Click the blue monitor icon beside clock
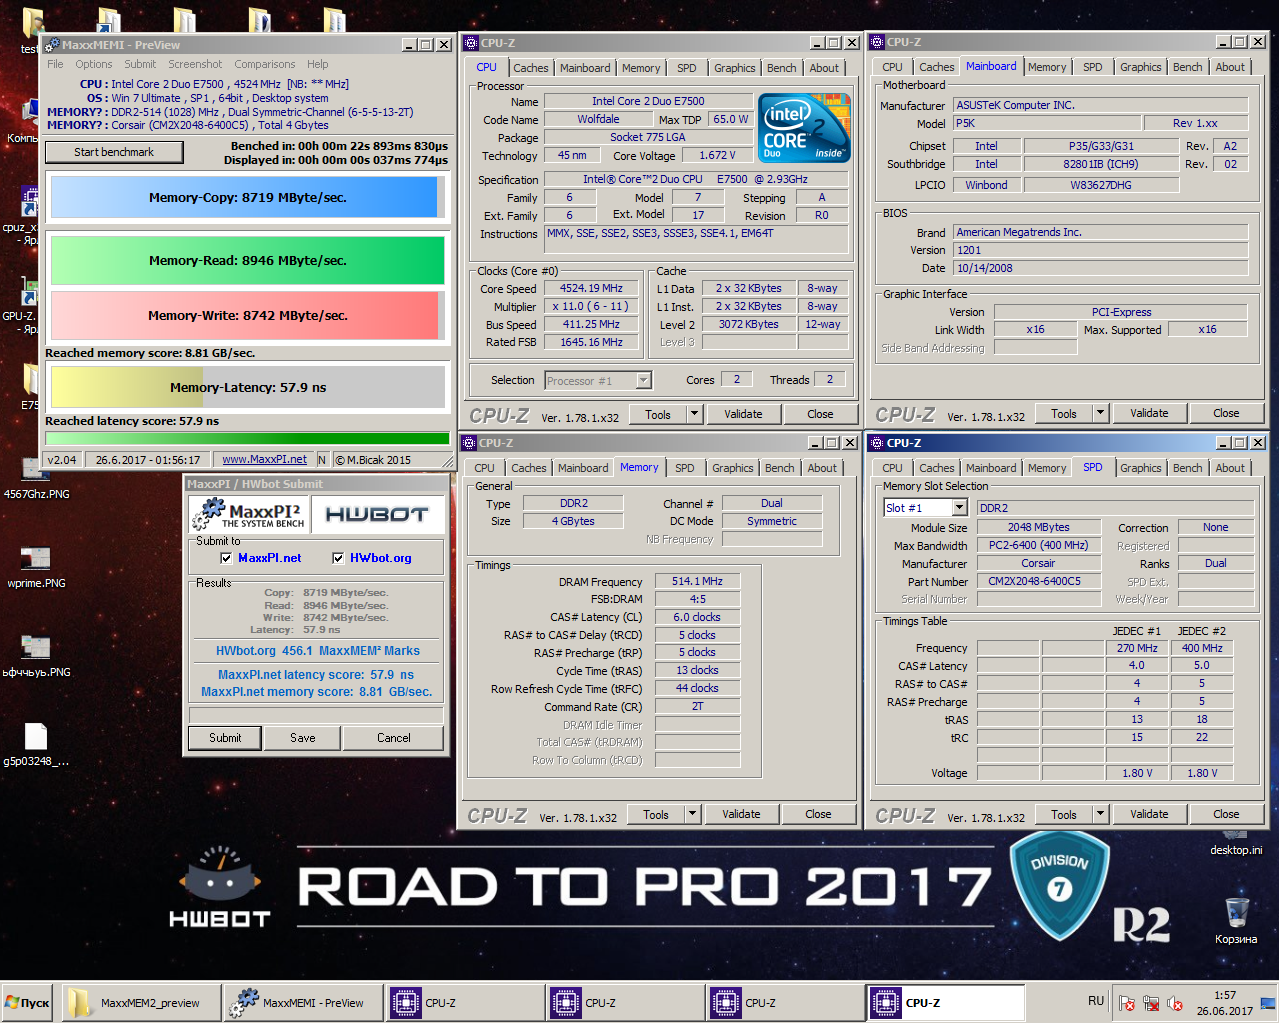Screen dimensions: 1279x1023 (1268, 1003)
